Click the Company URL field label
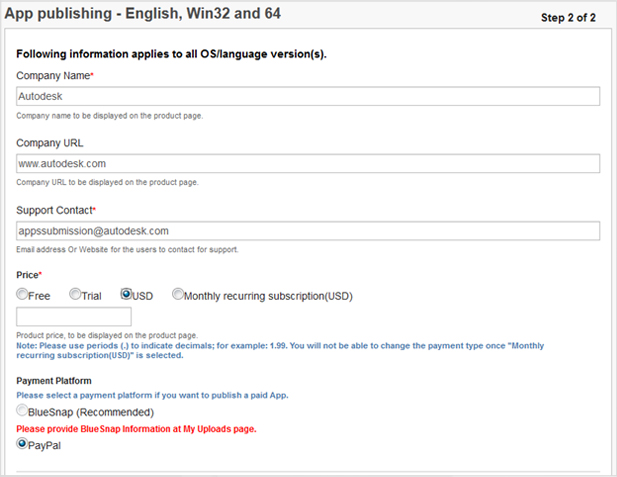Viewport: 617px width, 477px height. click(50, 143)
